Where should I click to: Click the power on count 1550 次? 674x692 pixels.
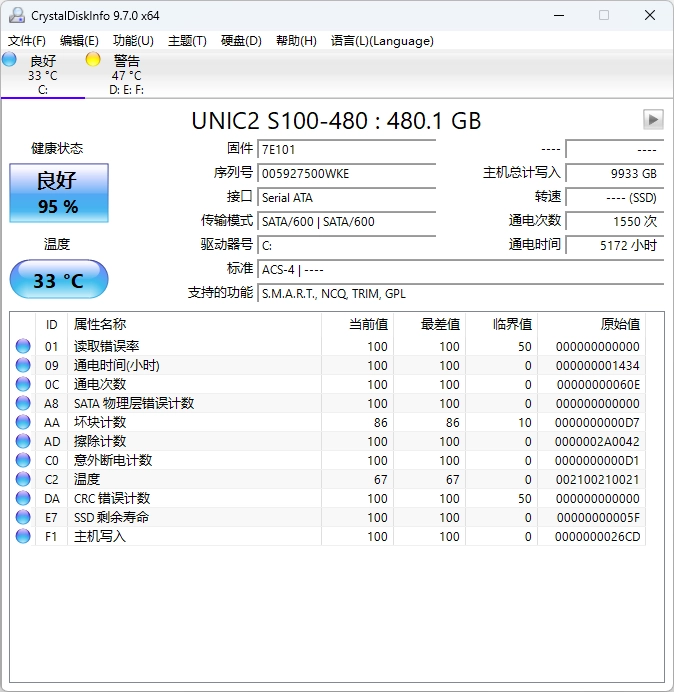[614, 221]
